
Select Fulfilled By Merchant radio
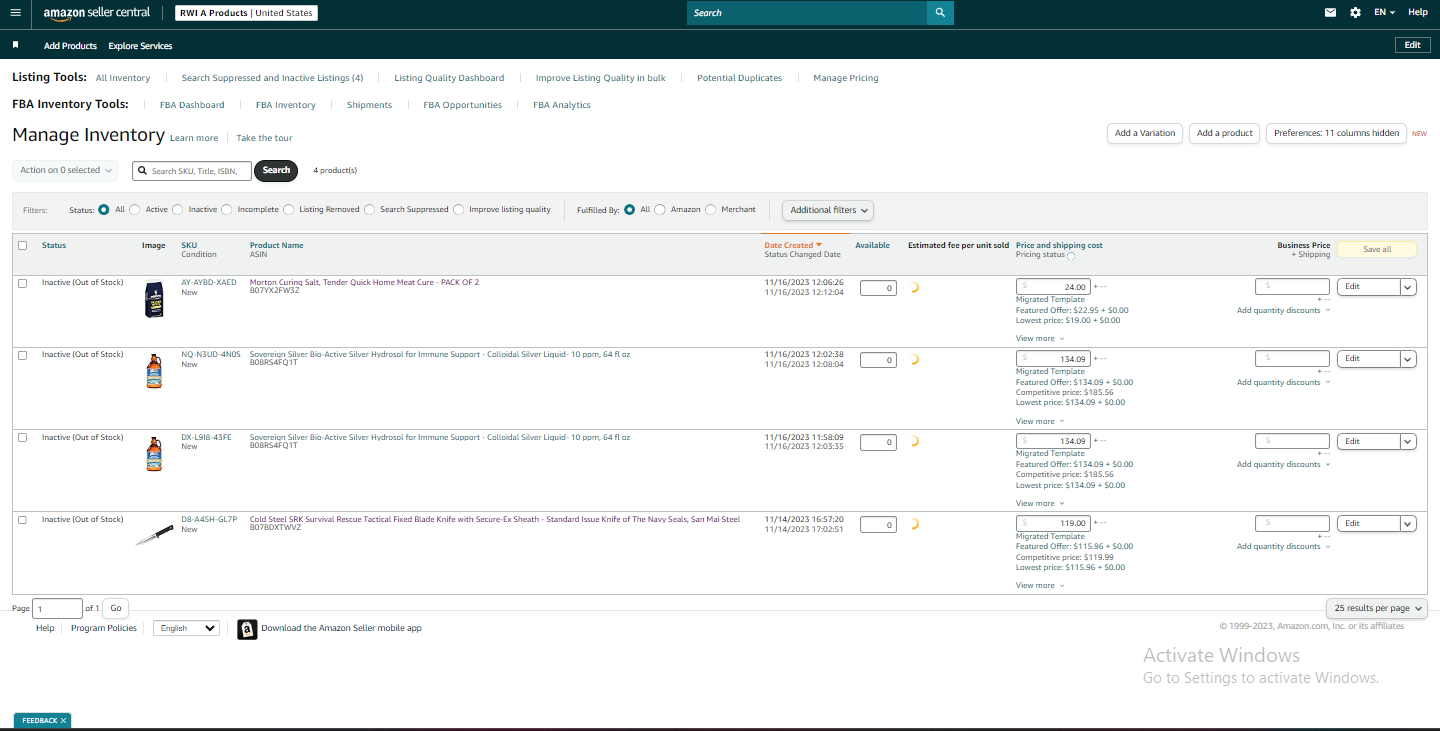point(711,210)
